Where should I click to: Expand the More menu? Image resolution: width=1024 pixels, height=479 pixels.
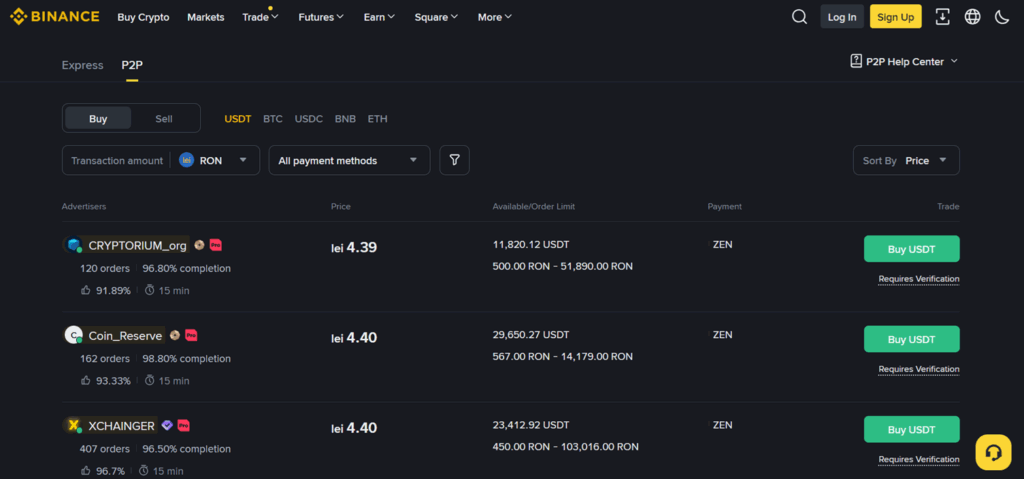coord(494,17)
